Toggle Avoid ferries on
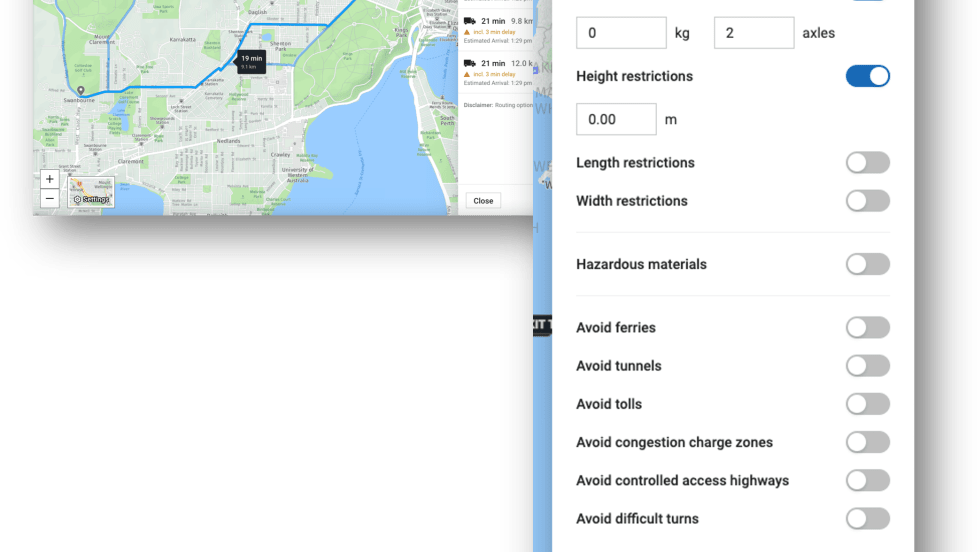 tap(867, 328)
